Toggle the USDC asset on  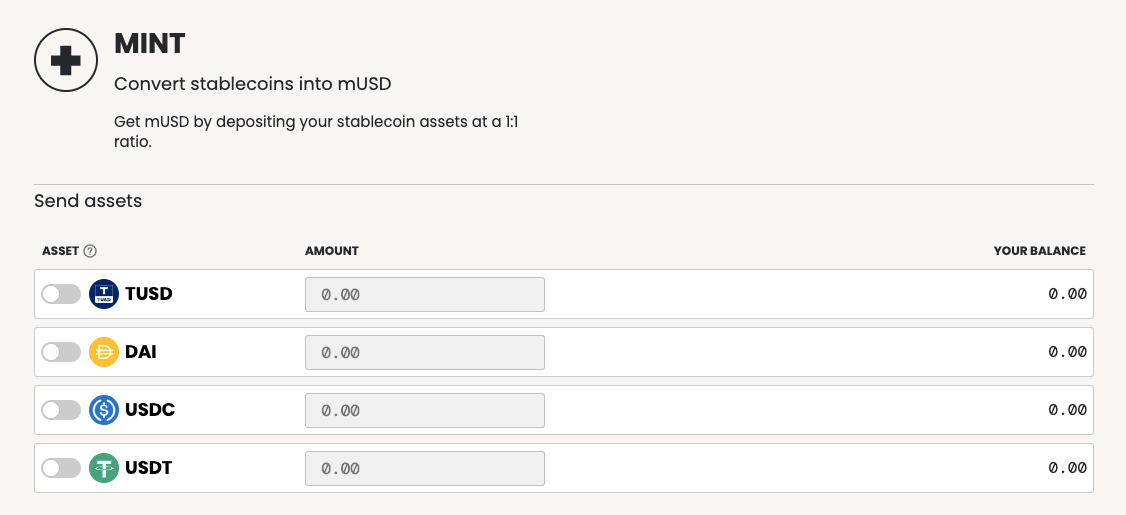(x=61, y=410)
